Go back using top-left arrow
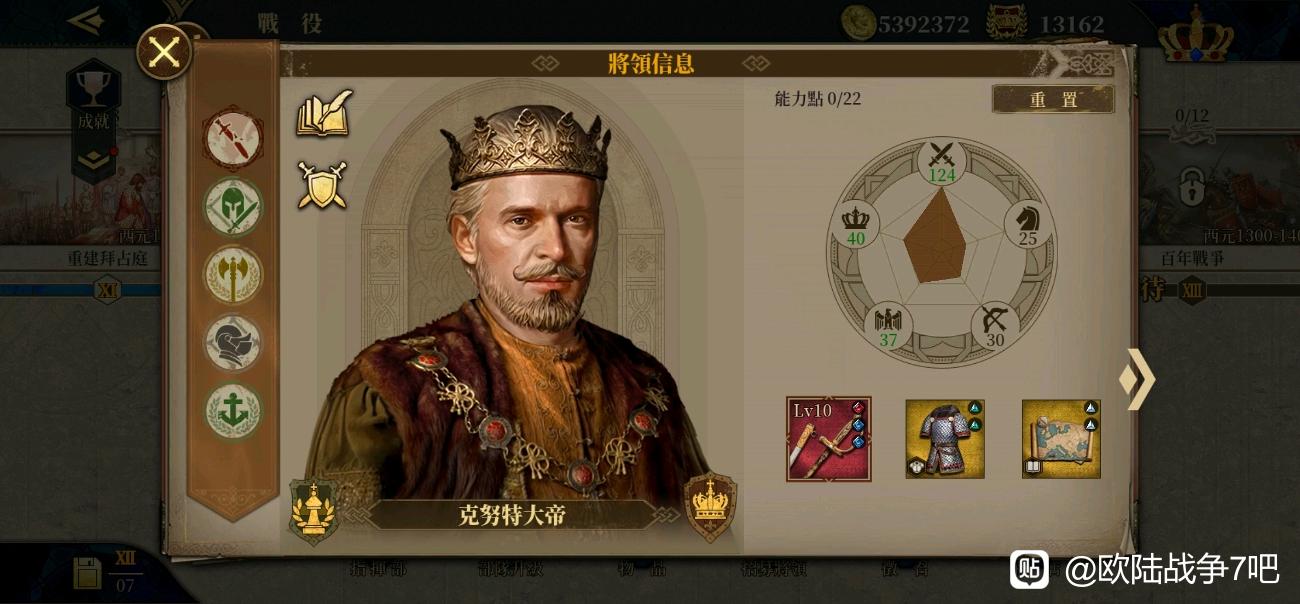The height and width of the screenshot is (604, 1300). tap(86, 20)
